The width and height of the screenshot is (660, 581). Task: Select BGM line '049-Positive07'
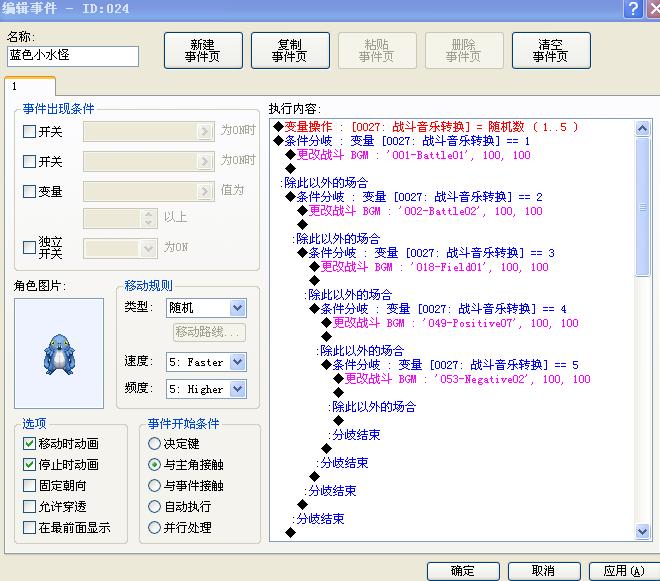point(450,323)
